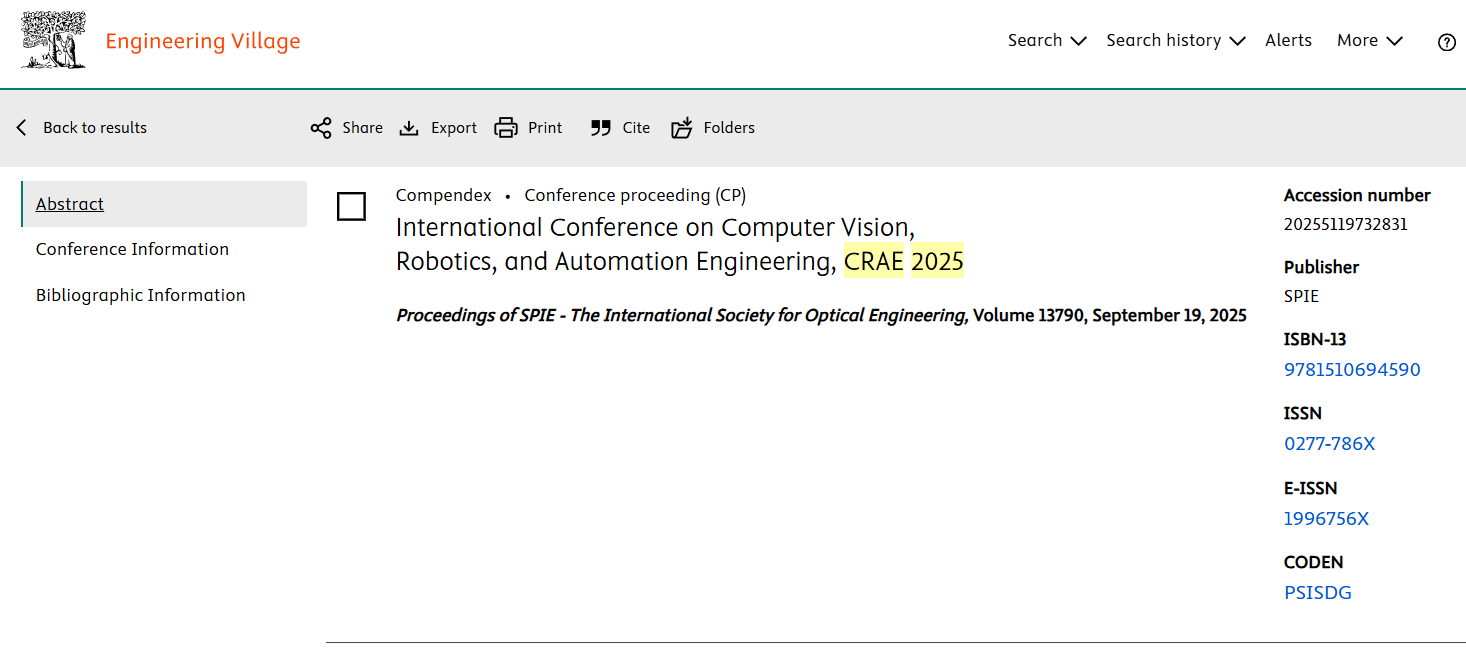The width and height of the screenshot is (1466, 666).
Task: Open the More dropdown menu
Action: tap(1369, 41)
